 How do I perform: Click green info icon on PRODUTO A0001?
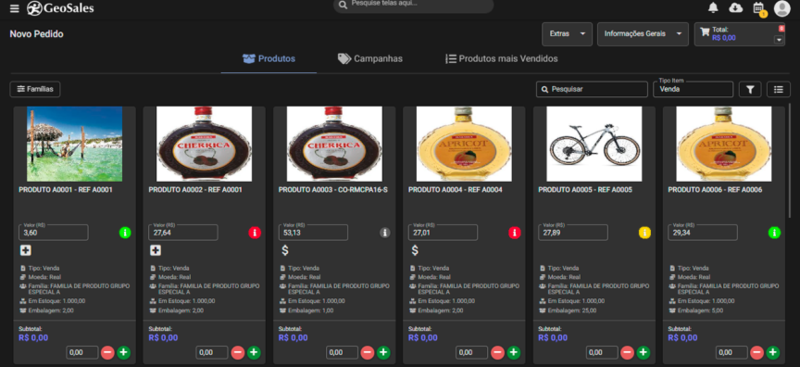[125, 233]
